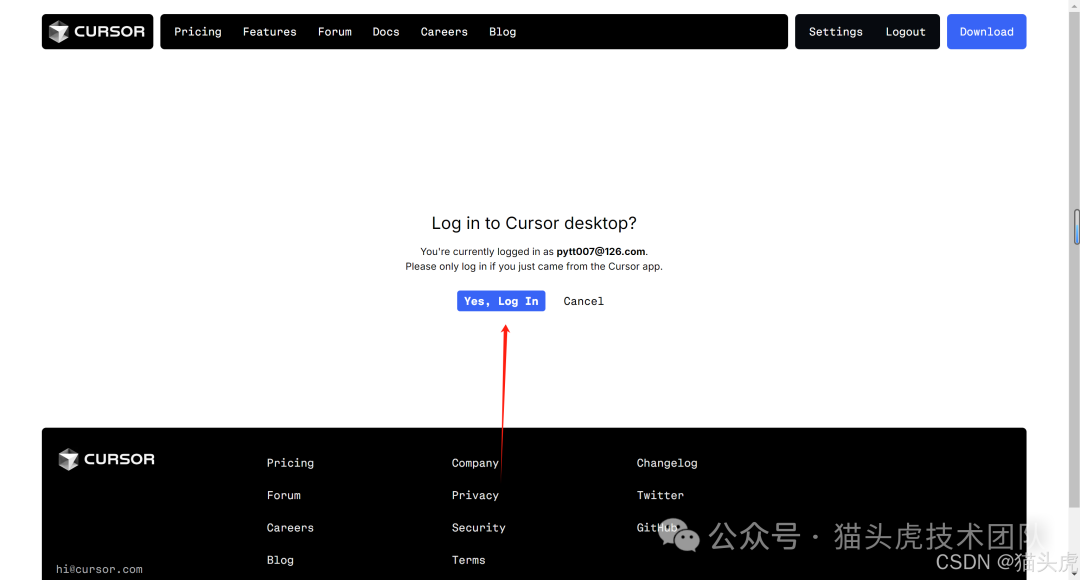Open Company link in the footer
Image resolution: width=1080 pixels, height=580 pixels.
[475, 463]
